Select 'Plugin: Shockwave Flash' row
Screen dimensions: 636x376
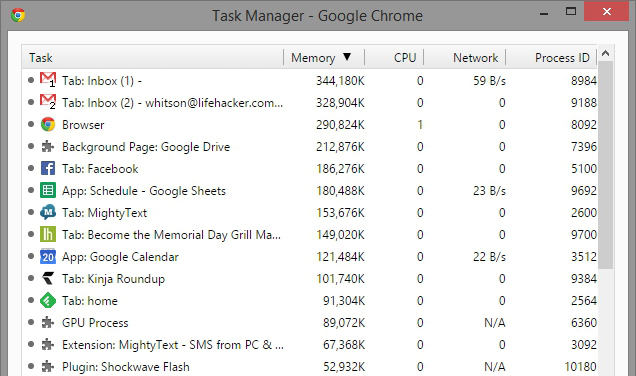(309, 367)
